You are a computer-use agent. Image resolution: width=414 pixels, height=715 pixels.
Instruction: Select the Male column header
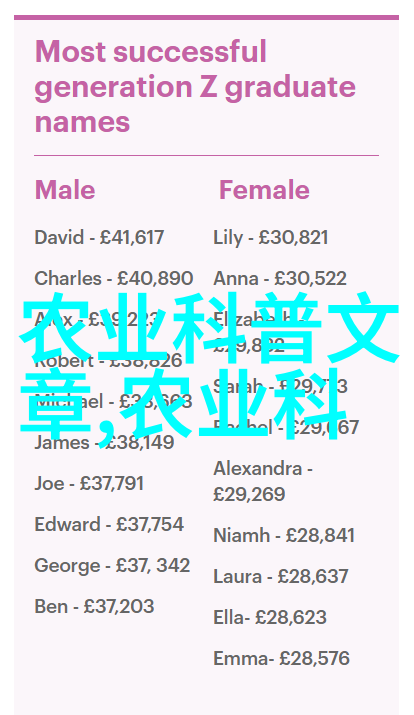tap(65, 190)
